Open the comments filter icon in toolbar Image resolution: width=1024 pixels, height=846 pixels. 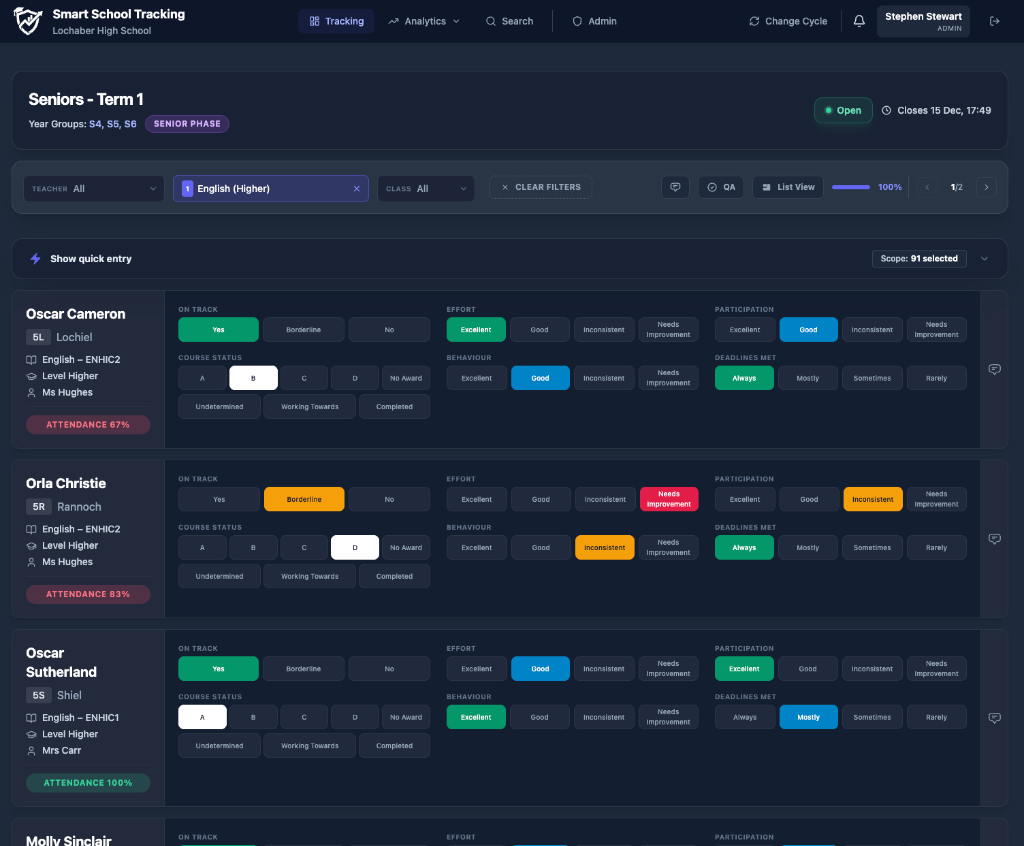coord(675,187)
